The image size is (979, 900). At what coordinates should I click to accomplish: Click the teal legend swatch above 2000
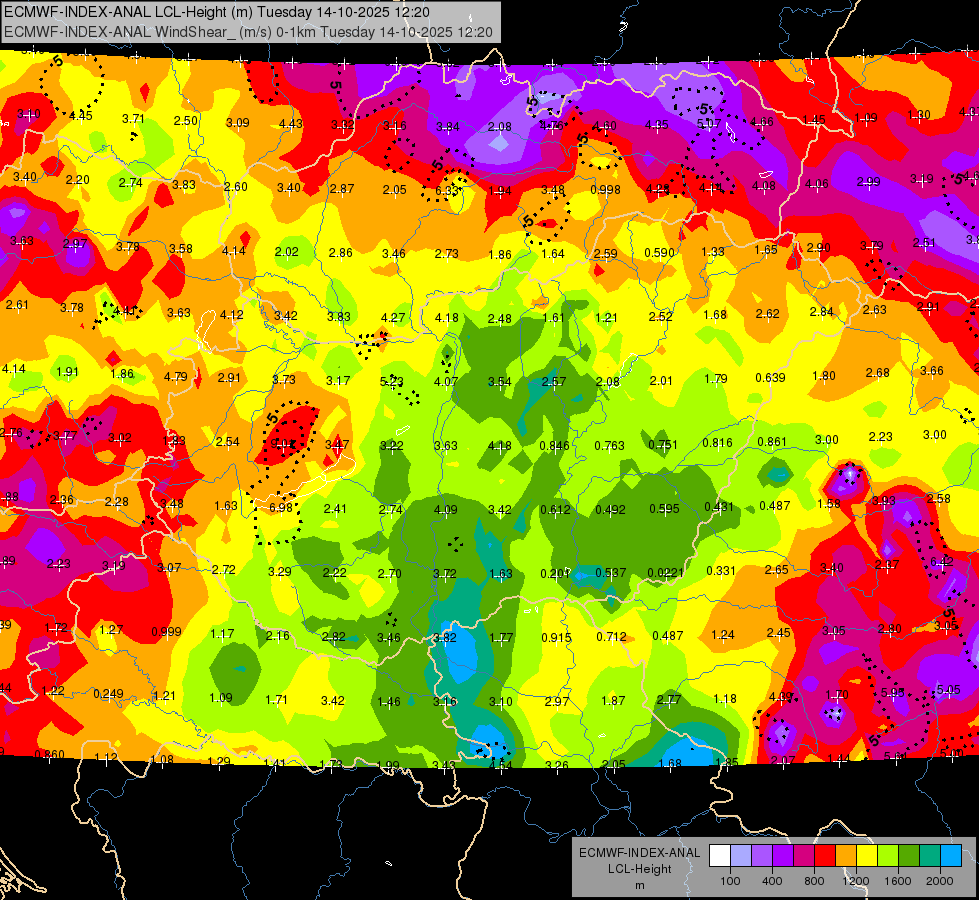pos(930,856)
